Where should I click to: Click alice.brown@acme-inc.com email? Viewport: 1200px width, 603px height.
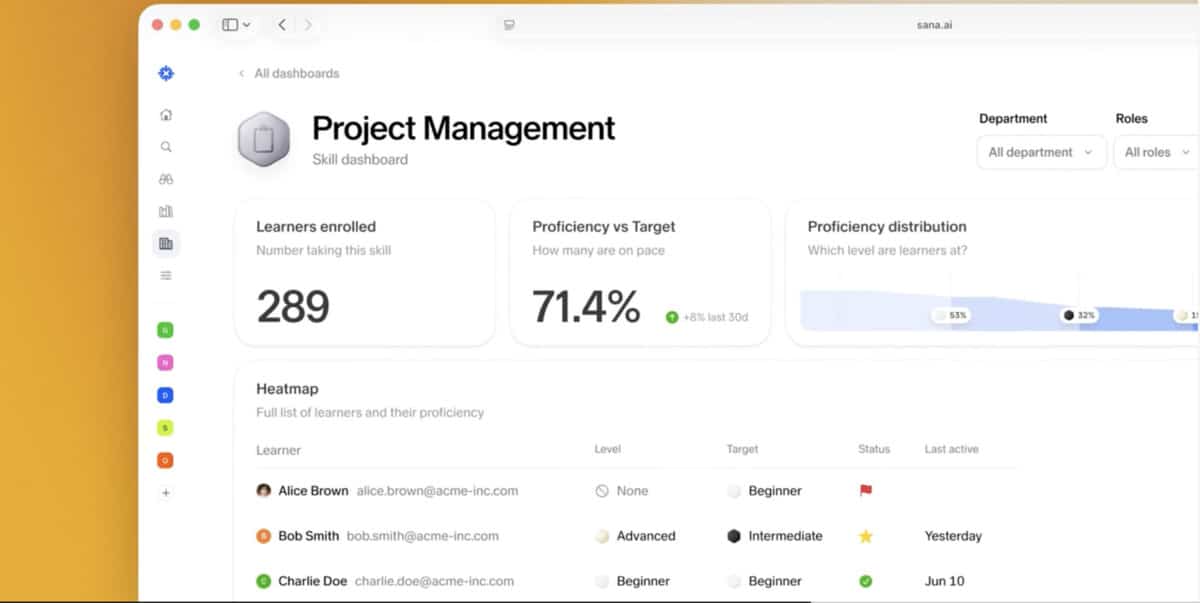[x=438, y=491]
